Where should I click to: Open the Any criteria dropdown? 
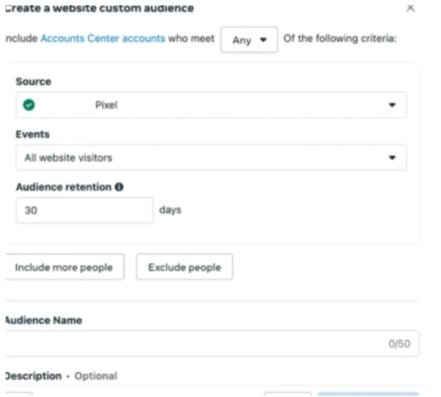[x=249, y=40]
